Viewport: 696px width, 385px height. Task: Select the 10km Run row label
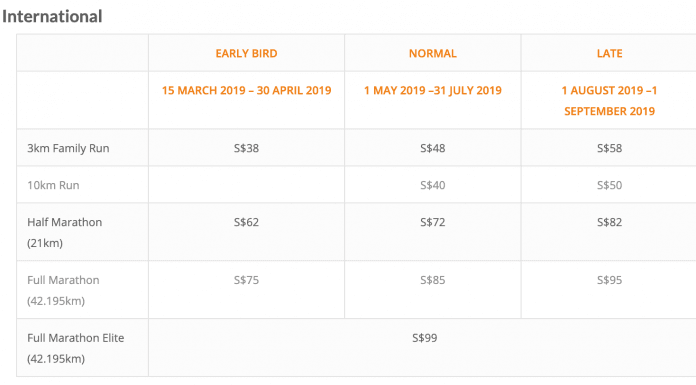[x=53, y=185]
